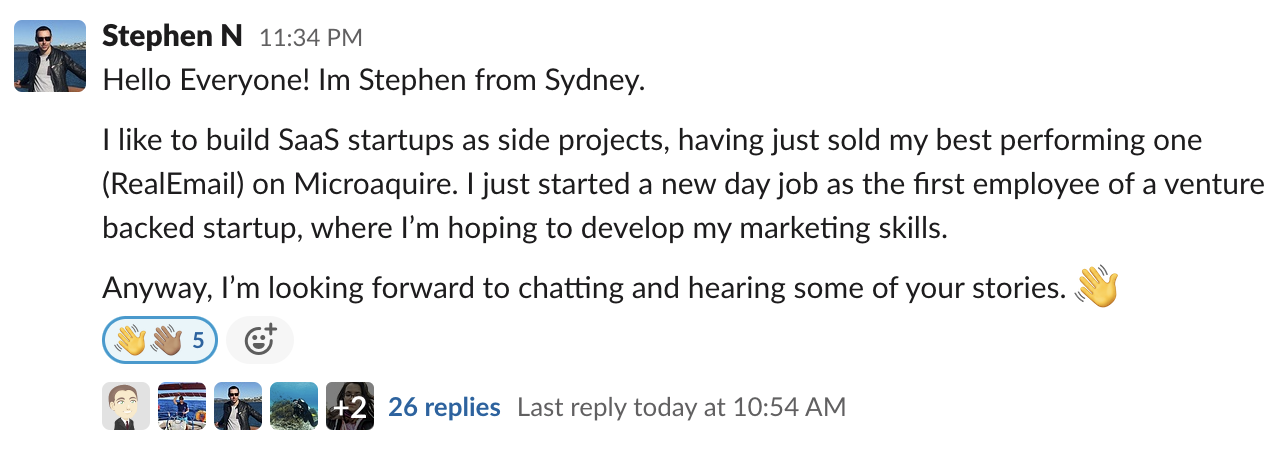Click the boat photo replier avatar

tap(182, 406)
